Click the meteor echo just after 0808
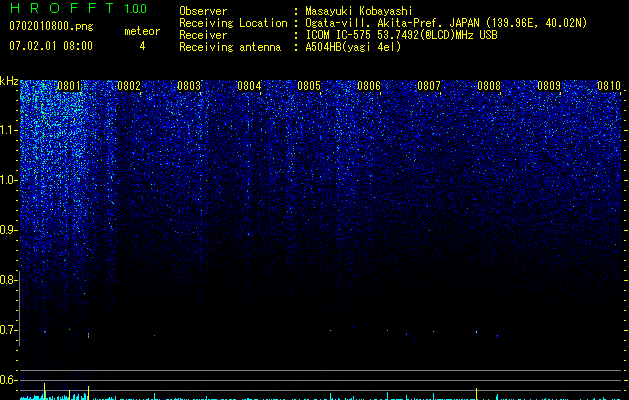629x400 pixels. tap(497, 336)
